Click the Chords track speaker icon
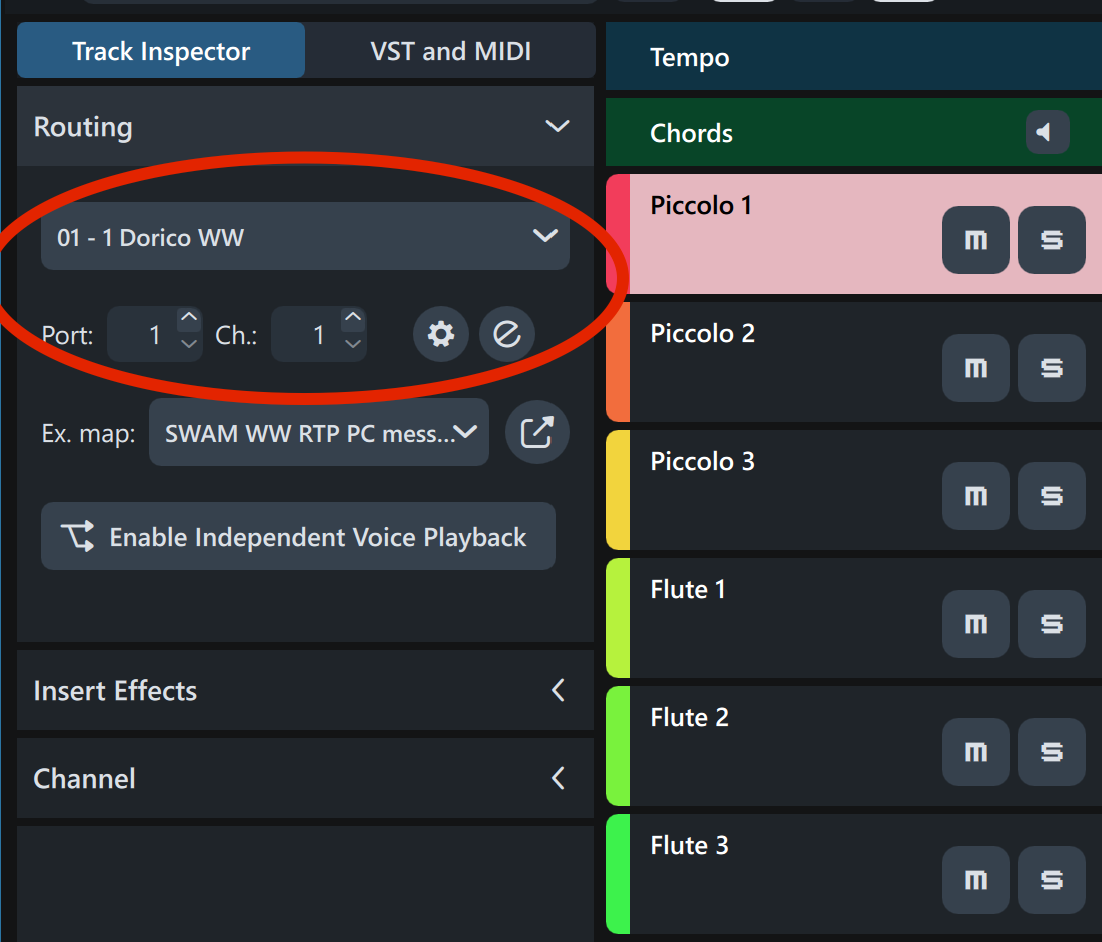Screen dimensions: 1102x942 (x=1047, y=132)
